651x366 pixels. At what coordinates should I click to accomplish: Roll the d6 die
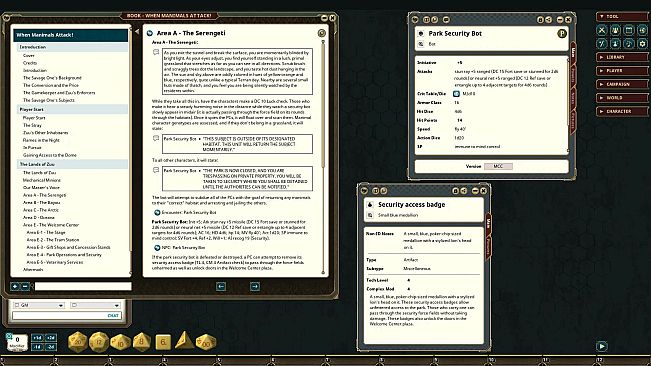click(x=163, y=342)
